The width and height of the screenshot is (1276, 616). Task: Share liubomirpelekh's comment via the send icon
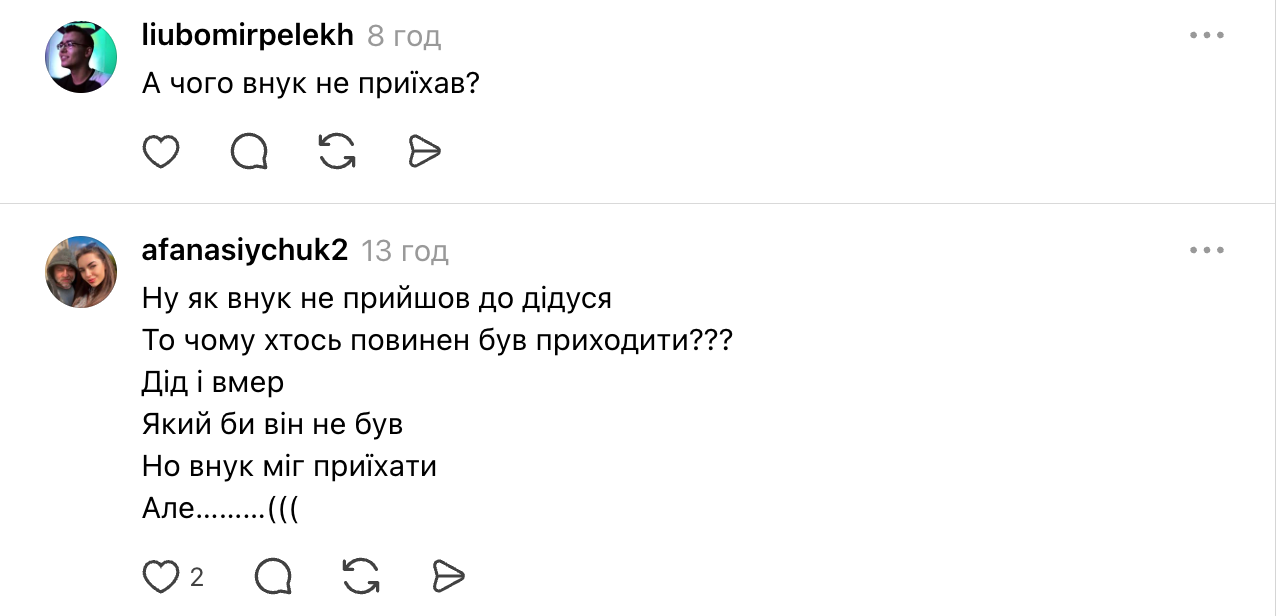pyautogui.click(x=425, y=152)
